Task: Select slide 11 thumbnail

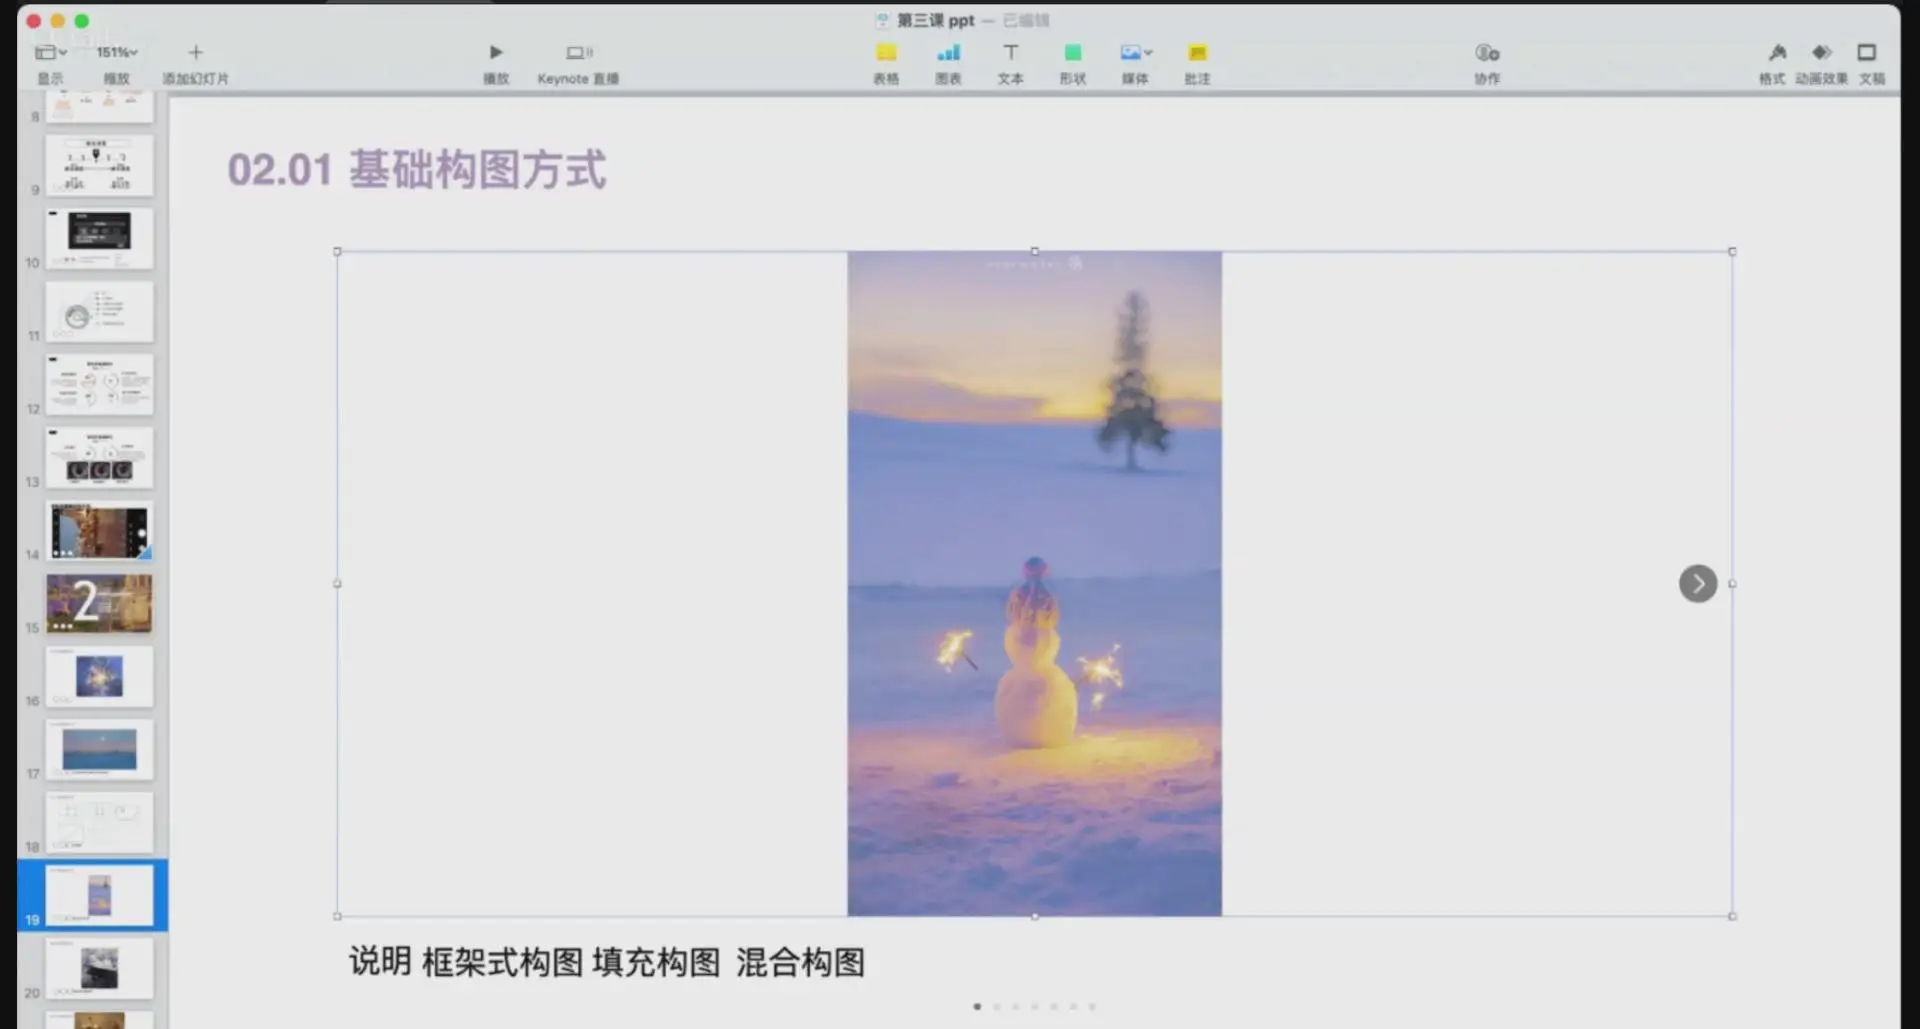Action: (99, 311)
